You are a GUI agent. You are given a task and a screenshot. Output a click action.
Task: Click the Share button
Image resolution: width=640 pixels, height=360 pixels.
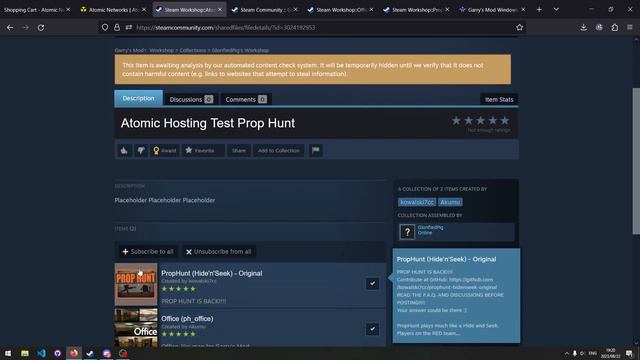[239, 151]
